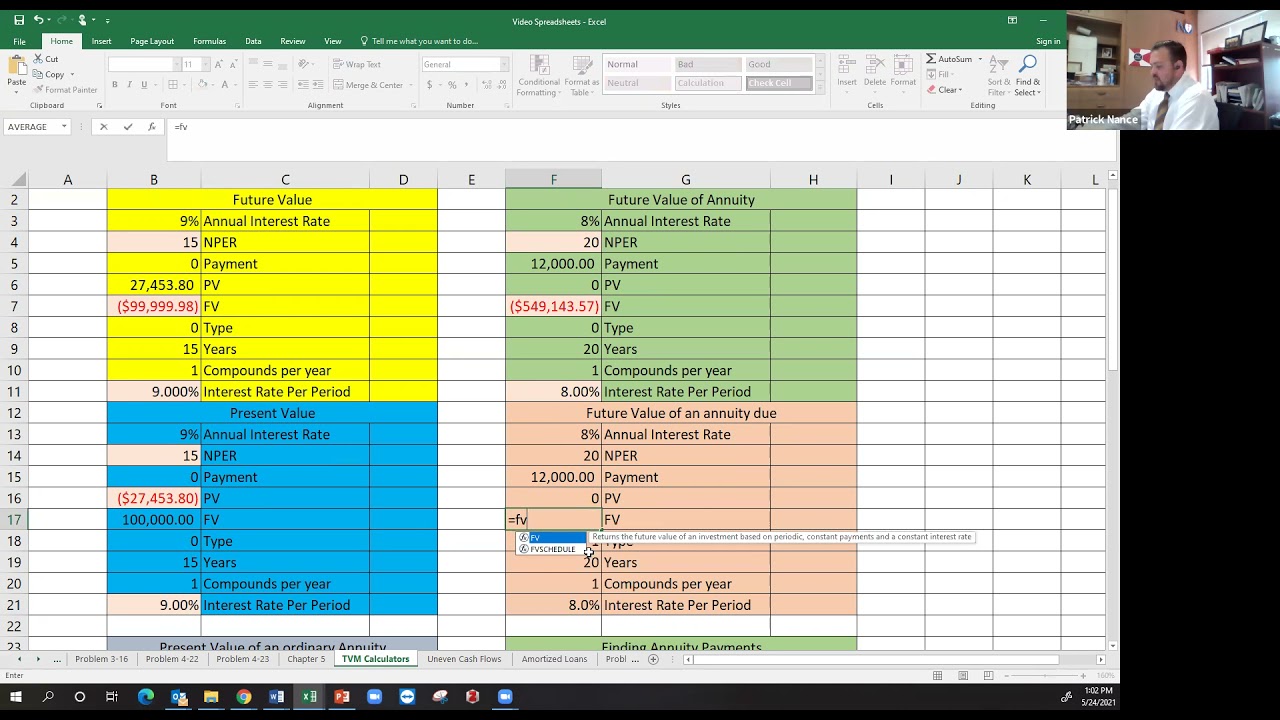Screen dimensions: 1280x720
Task: Select FVSCHEDULE from the autocomplete list
Action: [552, 549]
